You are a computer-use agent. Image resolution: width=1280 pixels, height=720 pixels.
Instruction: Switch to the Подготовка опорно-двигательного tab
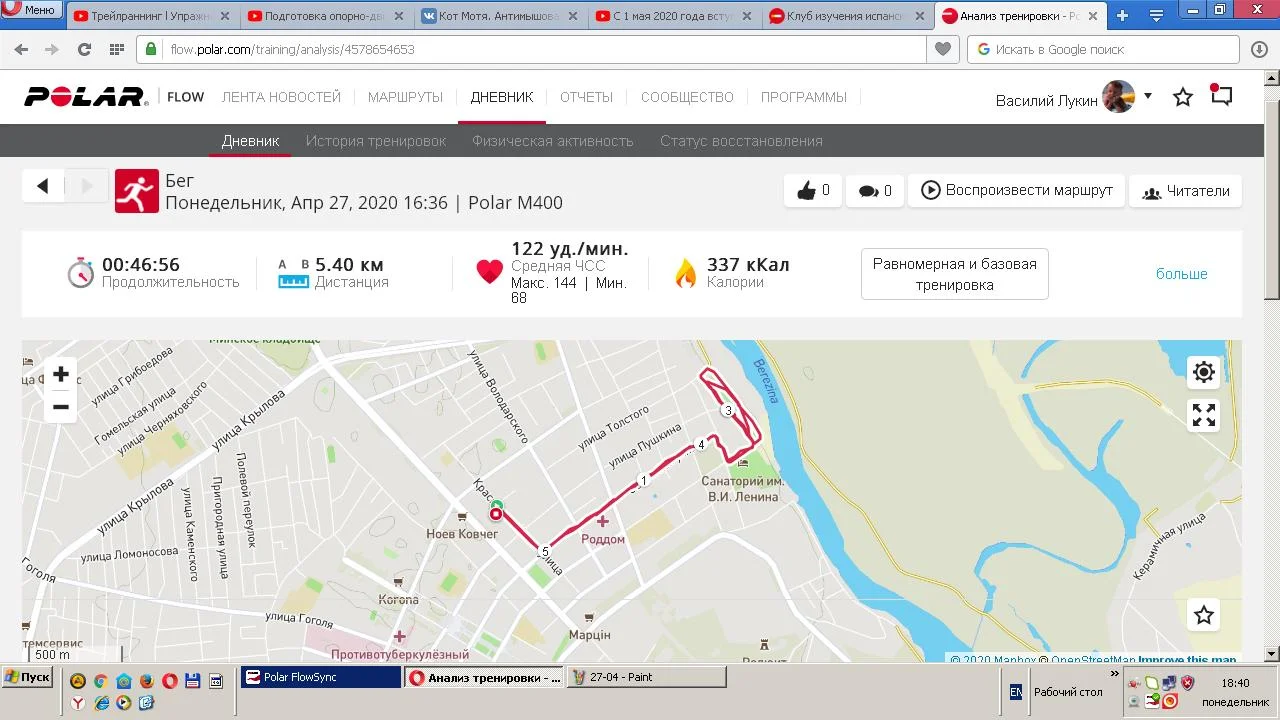click(x=326, y=16)
